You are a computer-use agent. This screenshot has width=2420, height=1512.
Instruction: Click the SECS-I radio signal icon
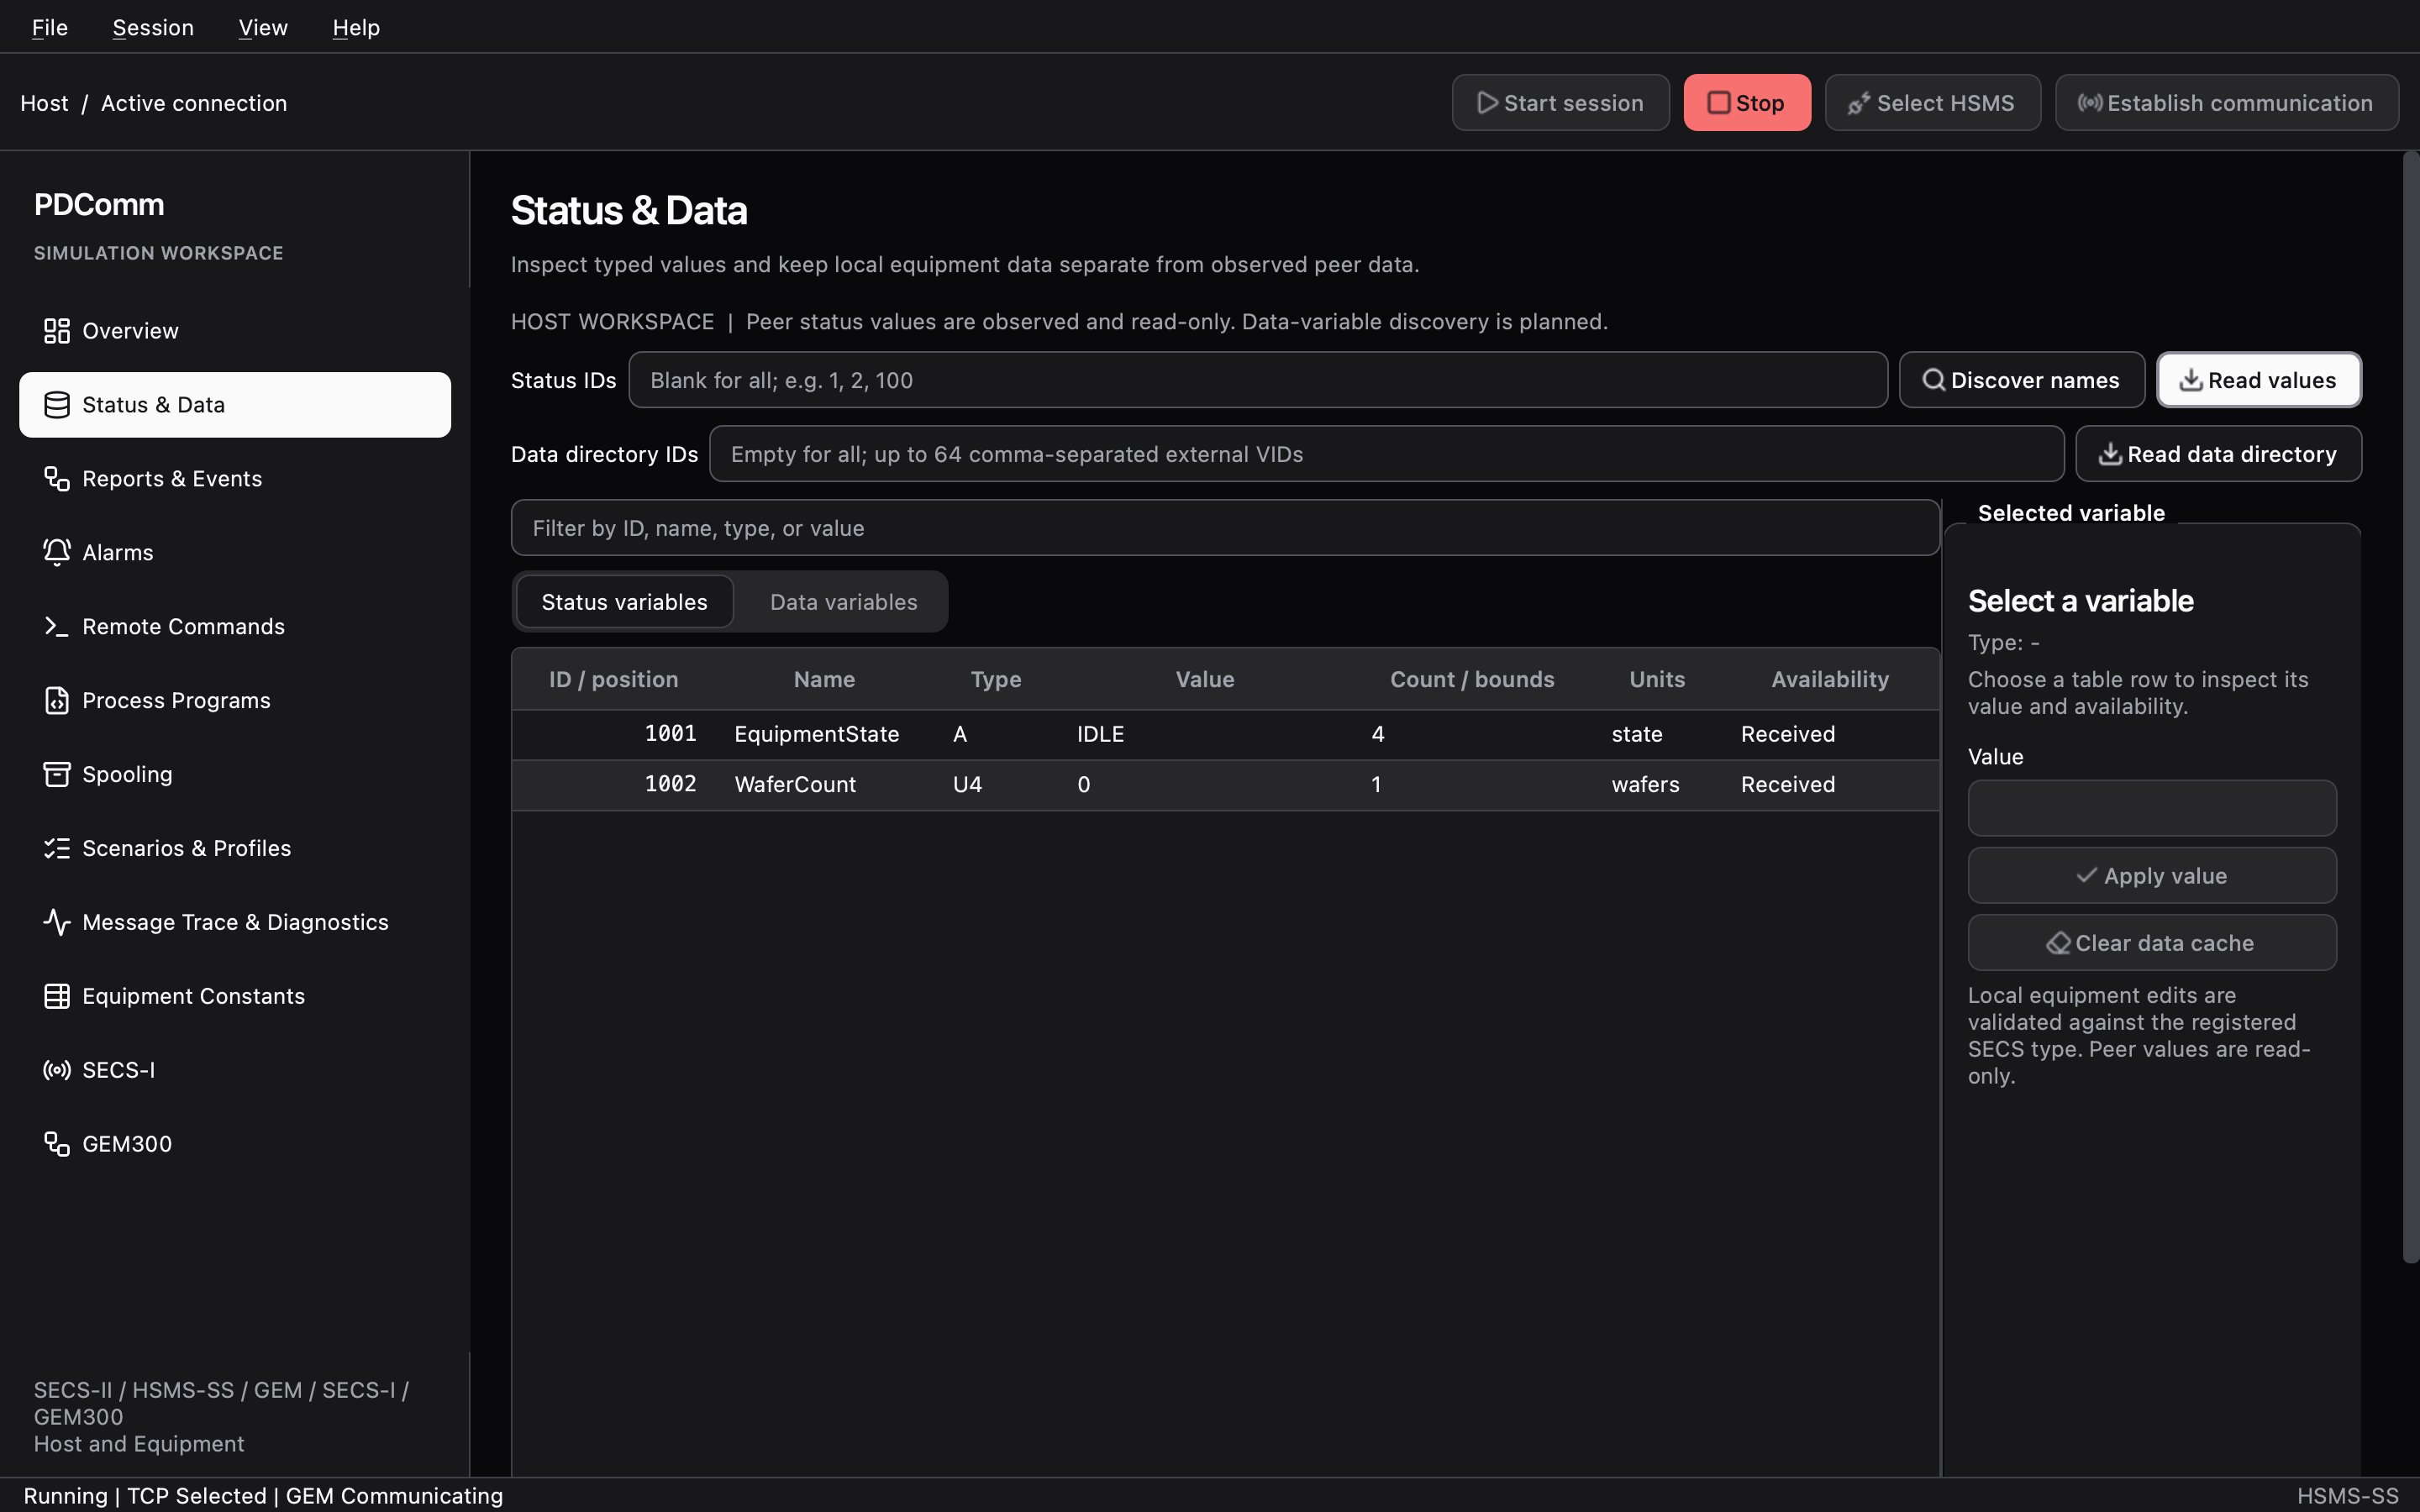click(57, 1071)
